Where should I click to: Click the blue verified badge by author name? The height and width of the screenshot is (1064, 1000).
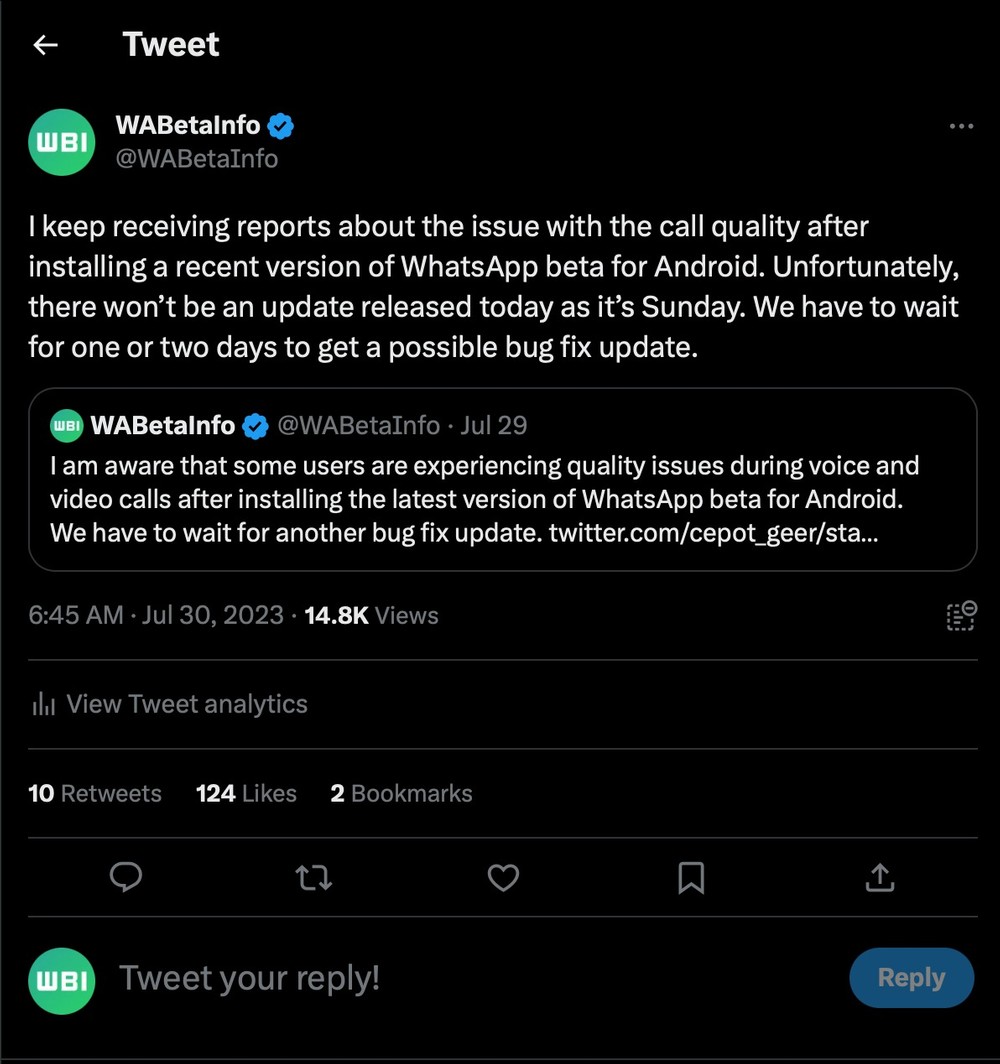[280, 126]
